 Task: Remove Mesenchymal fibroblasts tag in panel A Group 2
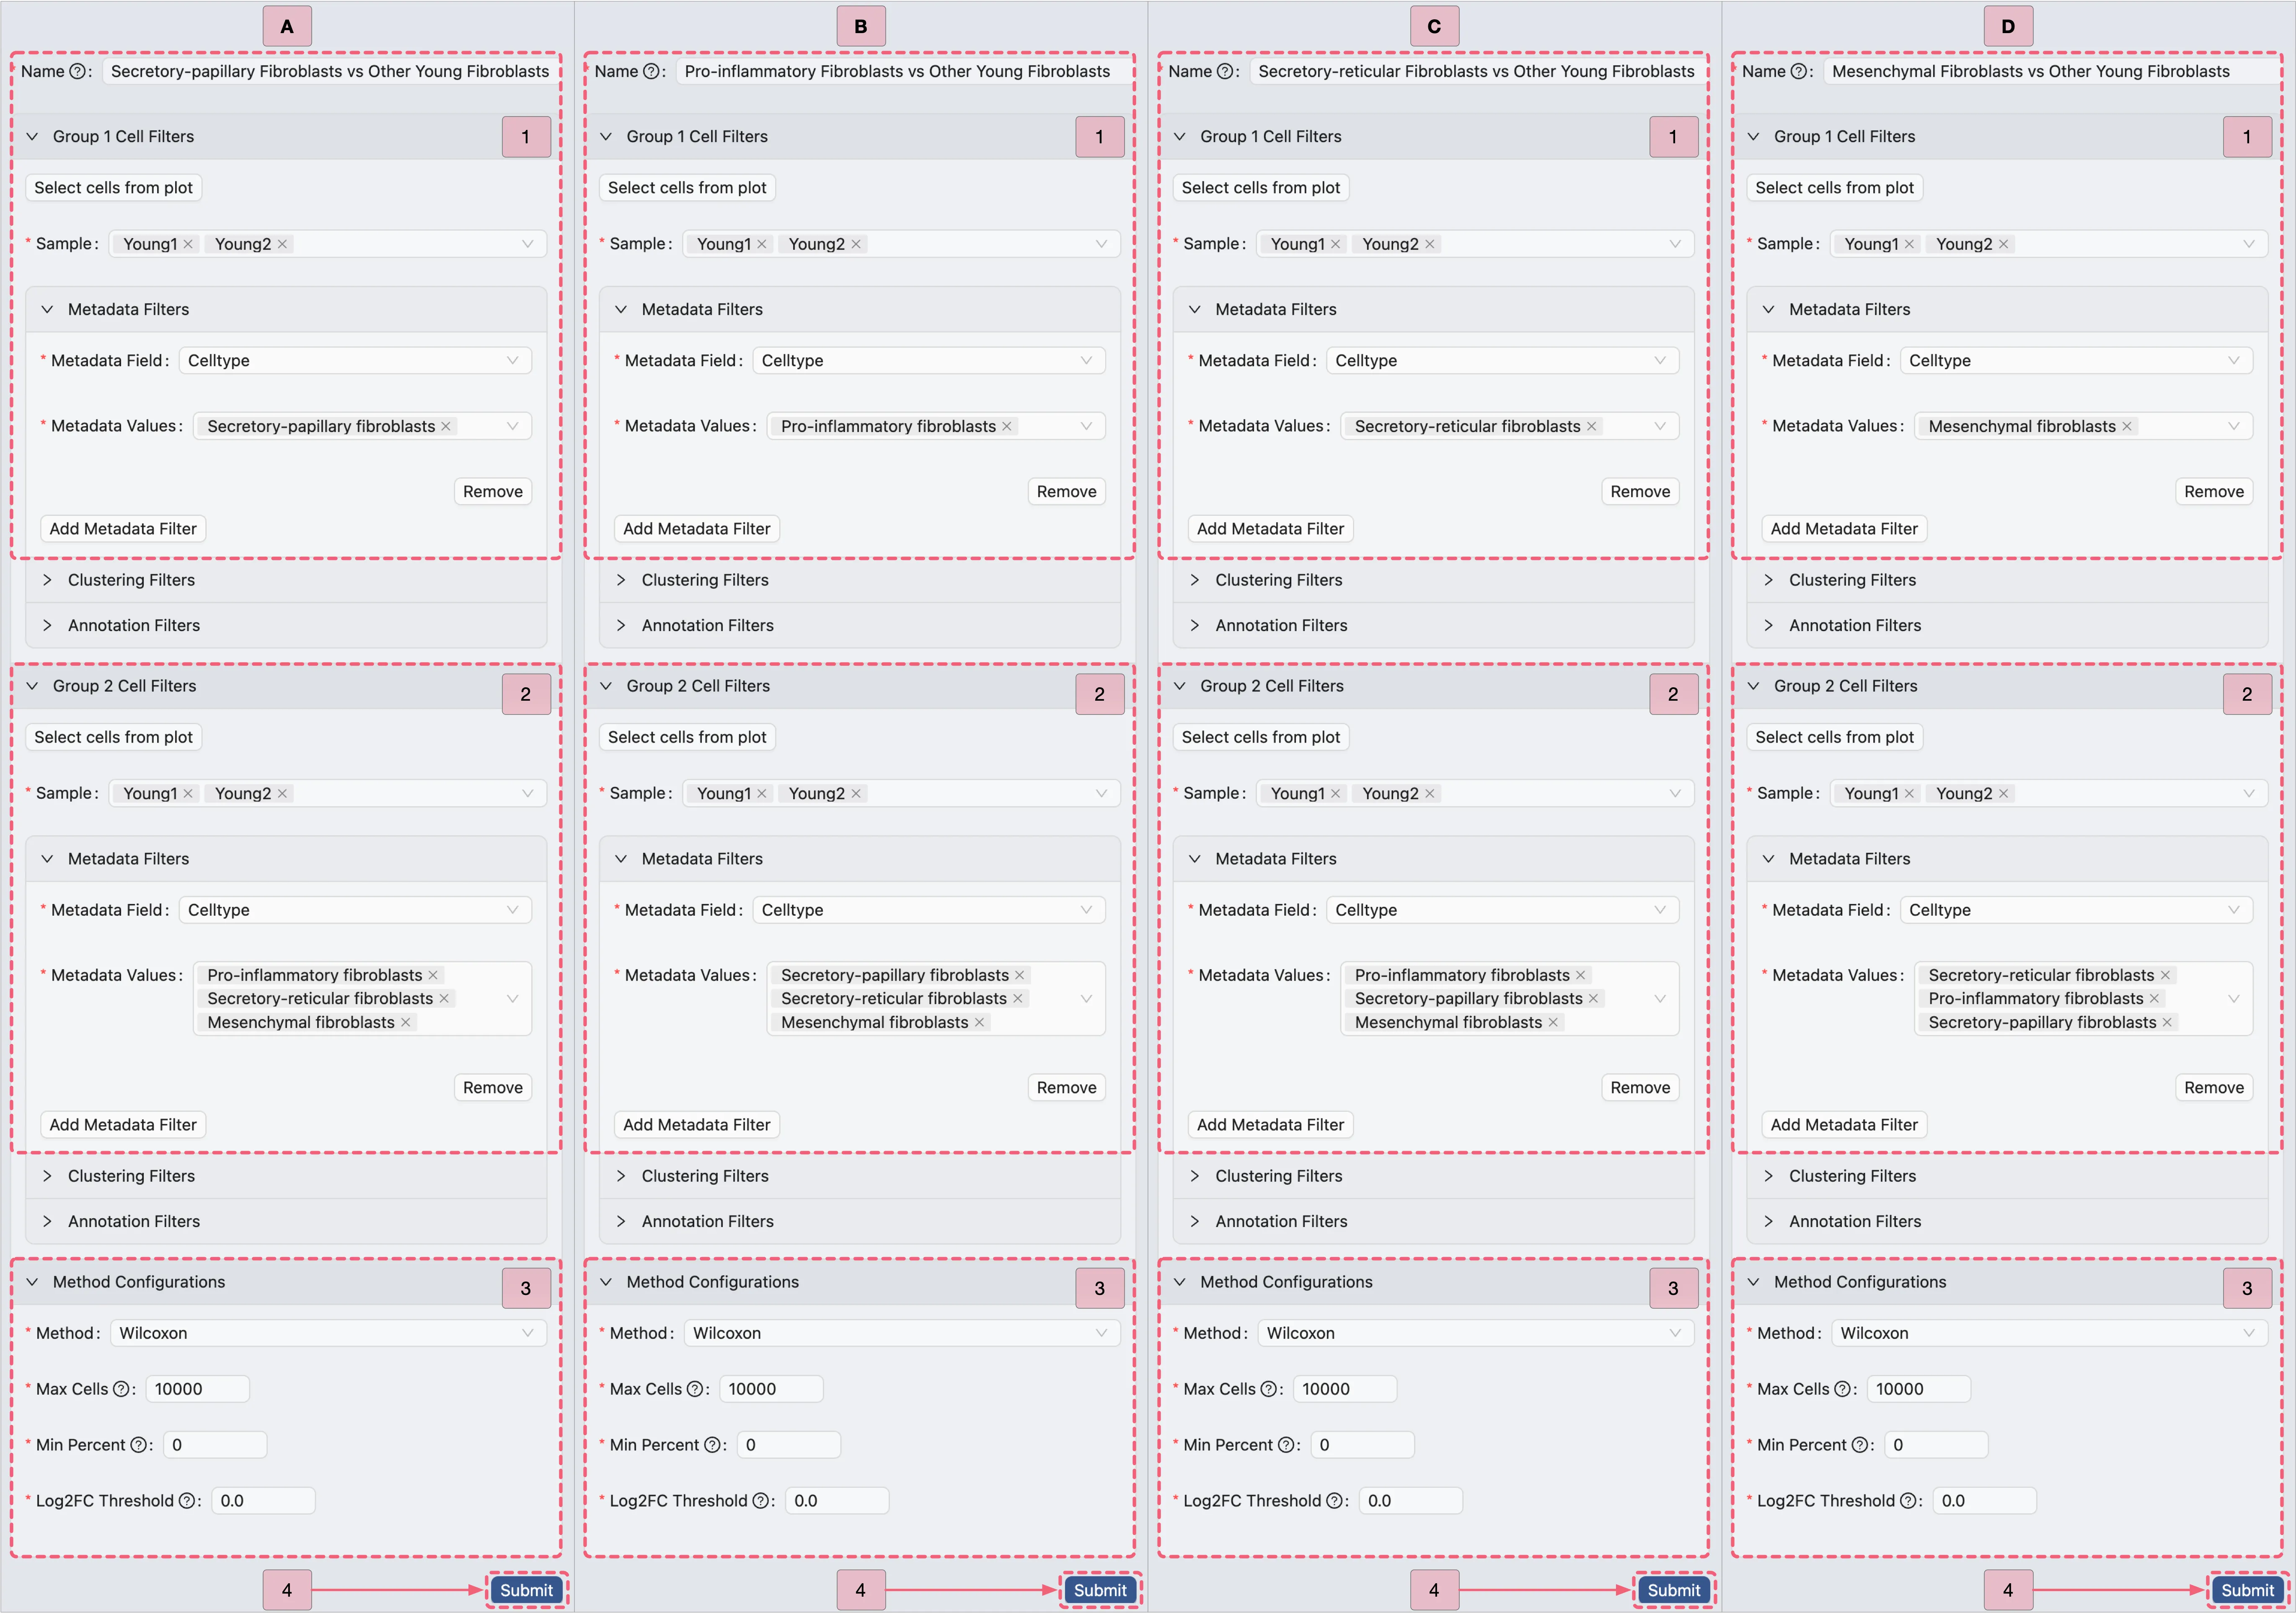[x=406, y=1023]
